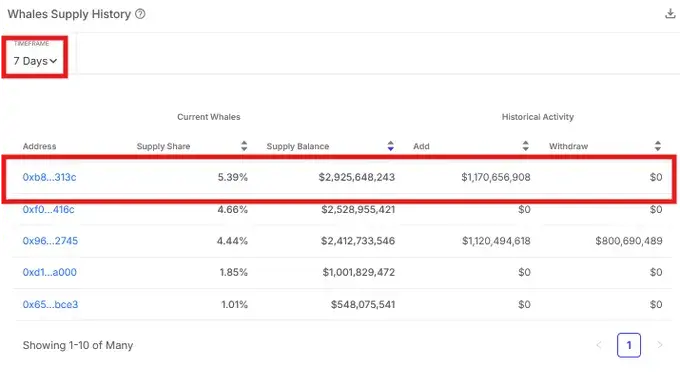Go to the previous page arrow
This screenshot has width=680, height=387.
pos(599,345)
